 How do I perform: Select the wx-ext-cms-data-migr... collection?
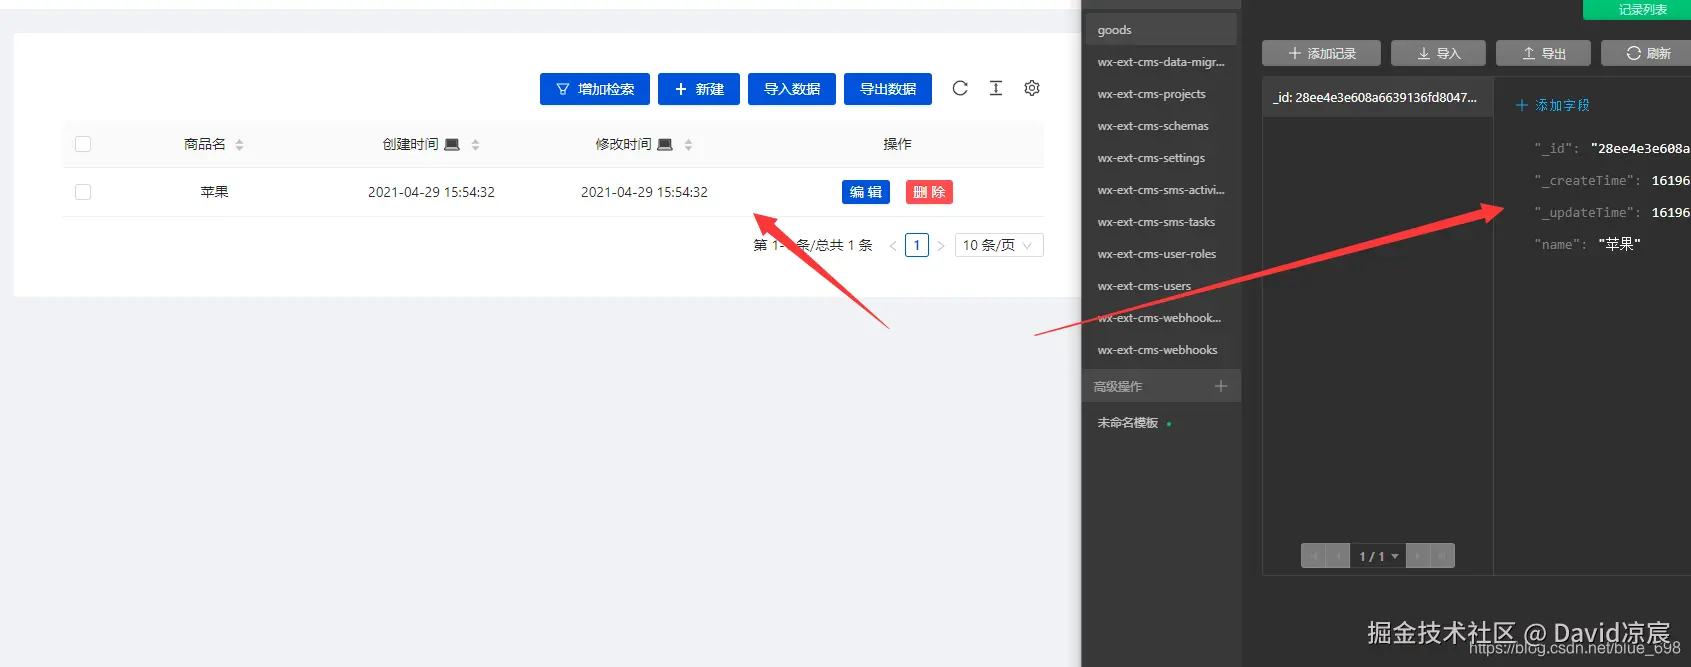(1161, 62)
